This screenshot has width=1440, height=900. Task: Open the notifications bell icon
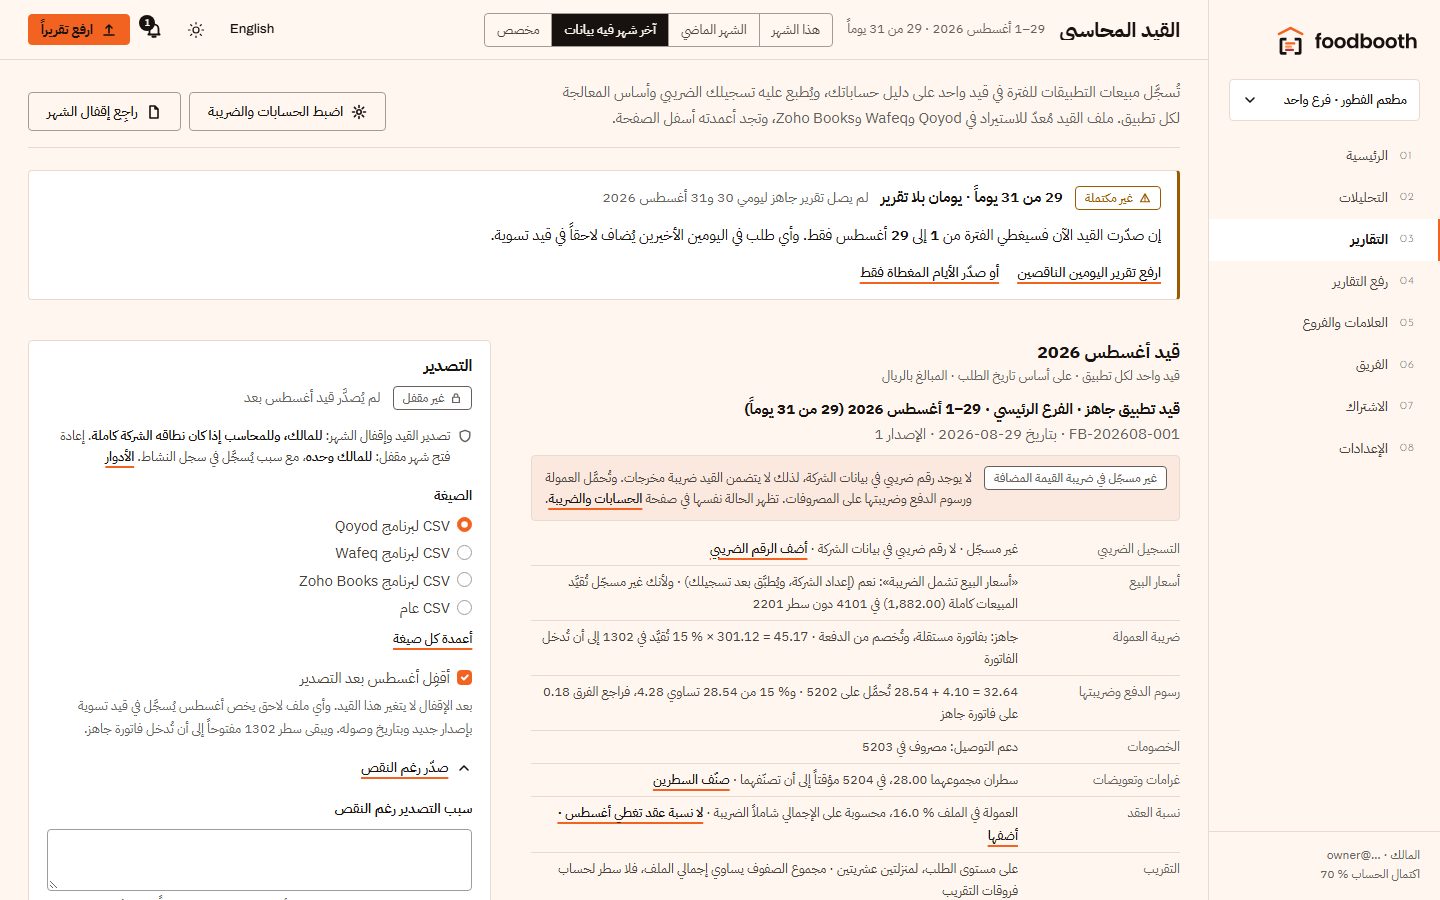pos(151,28)
